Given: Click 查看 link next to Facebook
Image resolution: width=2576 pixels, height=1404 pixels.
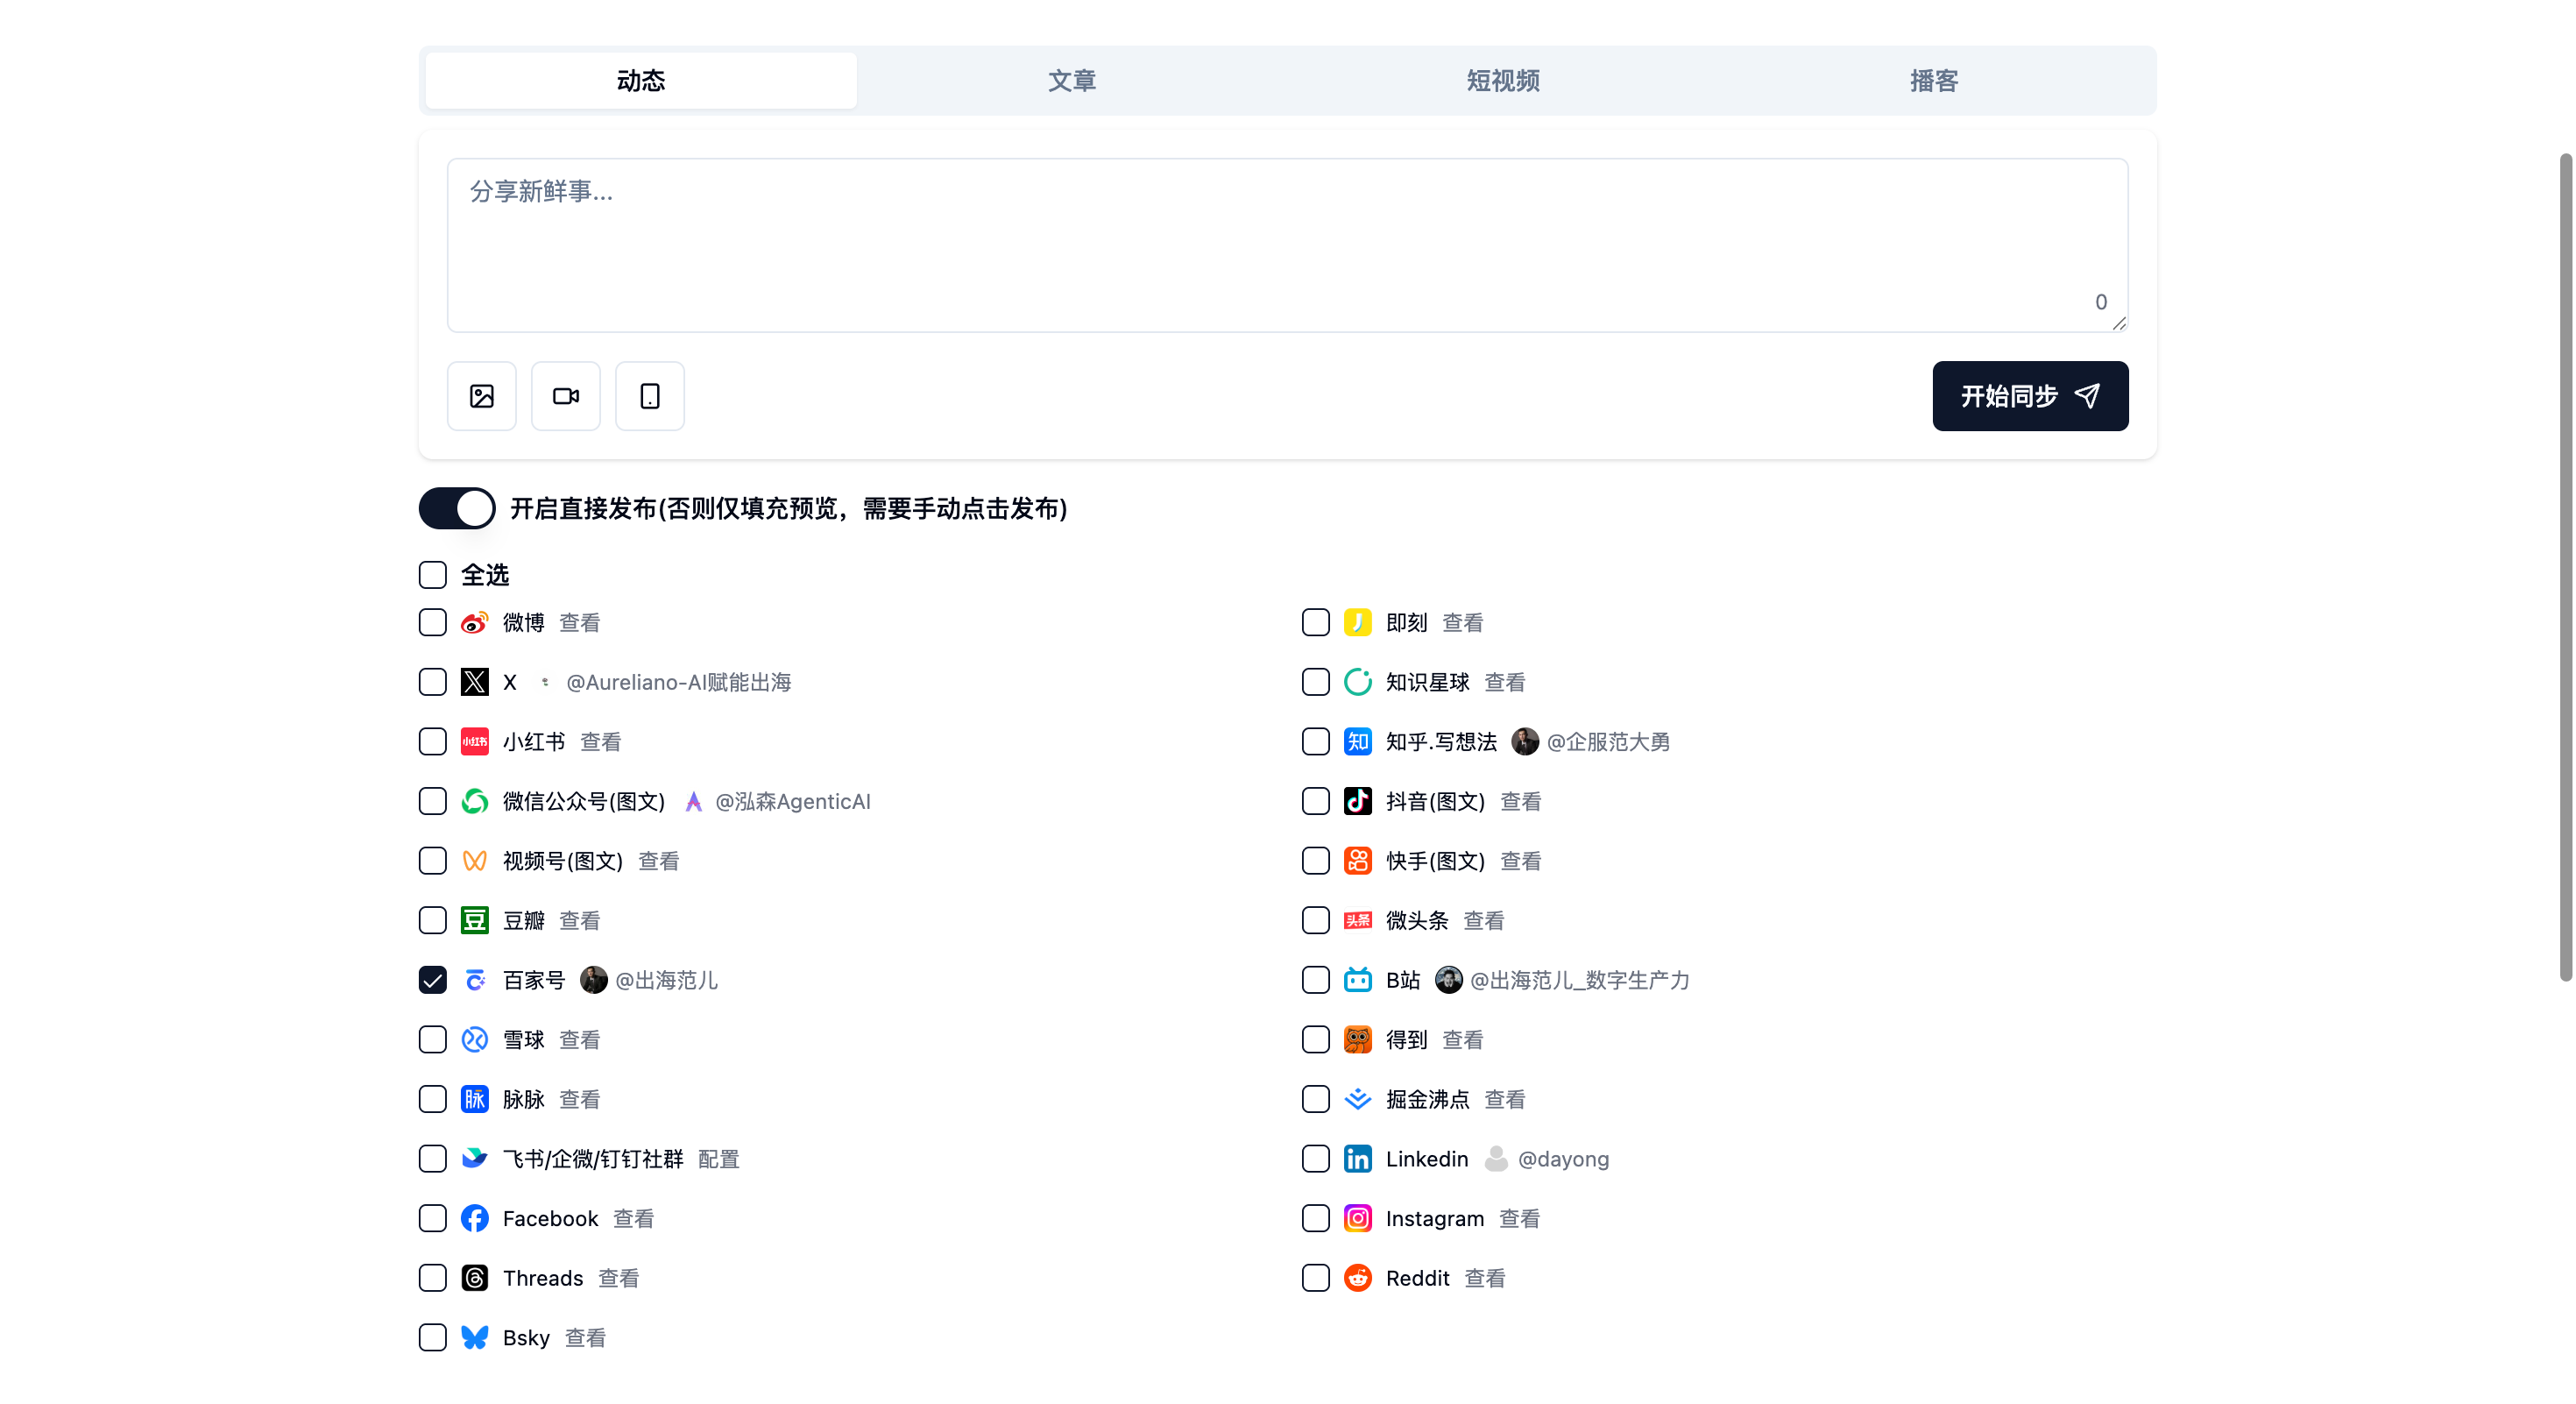Looking at the screenshot, I should tap(633, 1218).
